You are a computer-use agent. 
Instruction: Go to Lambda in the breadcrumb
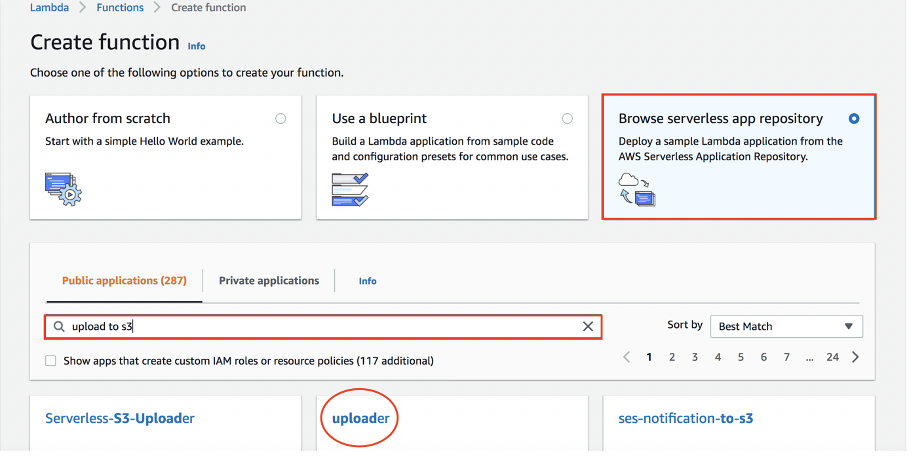[x=49, y=8]
